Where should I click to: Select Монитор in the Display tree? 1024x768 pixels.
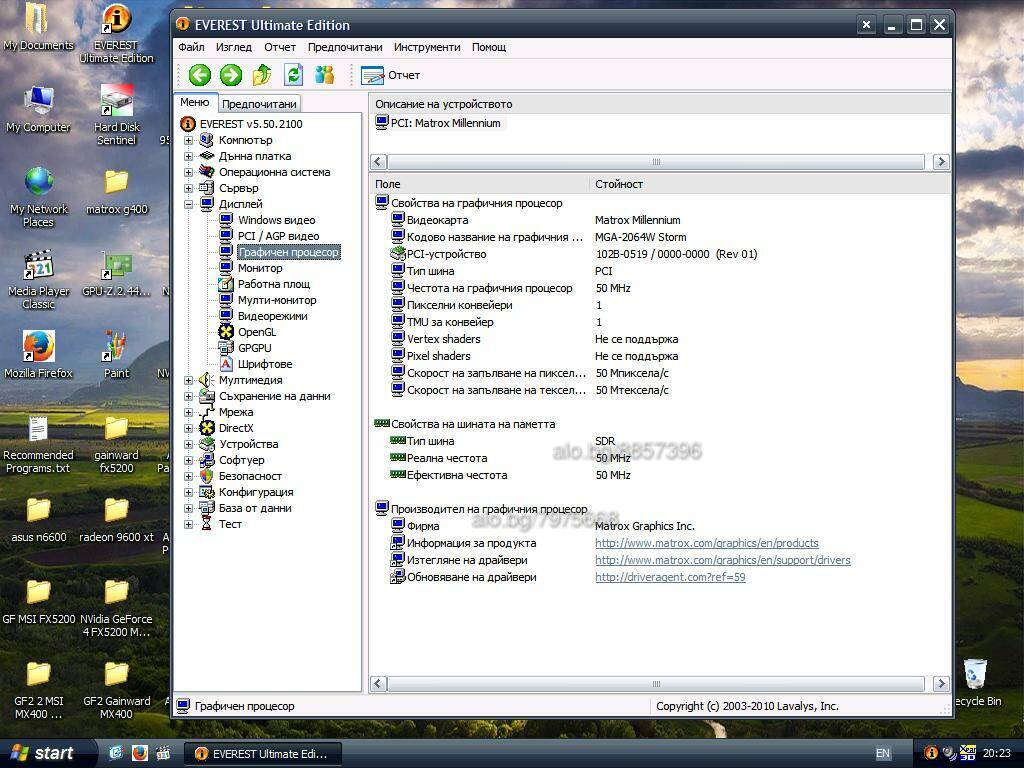(260, 268)
